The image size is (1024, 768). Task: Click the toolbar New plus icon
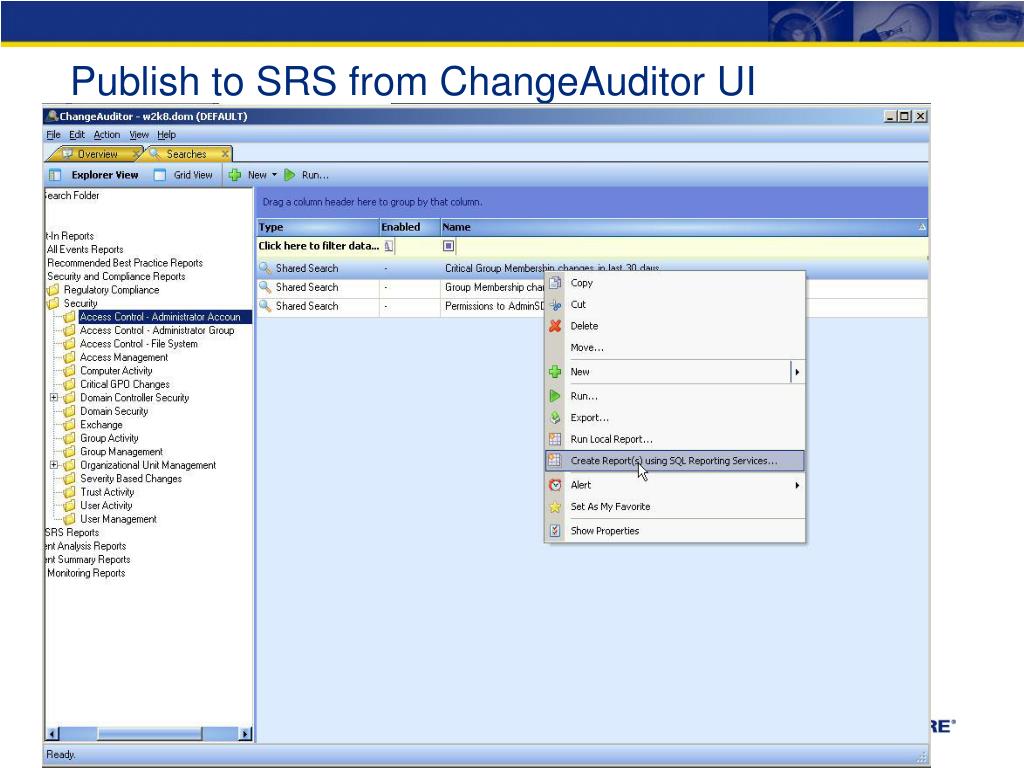pos(235,175)
